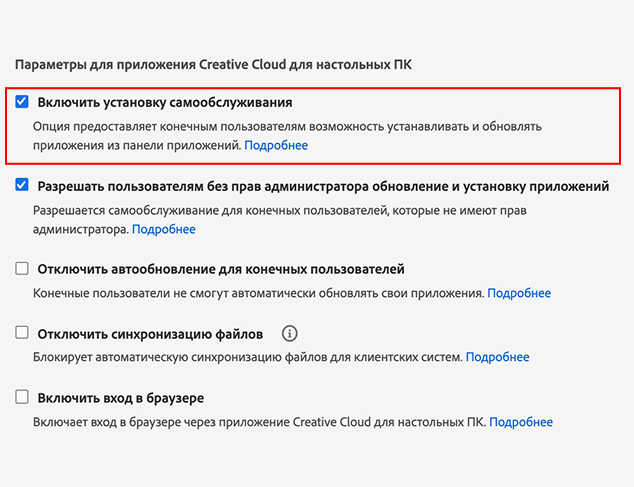The height and width of the screenshot is (487, 634).
Task: Follow Подробнее link in the auto-update description
Action: tap(519, 293)
